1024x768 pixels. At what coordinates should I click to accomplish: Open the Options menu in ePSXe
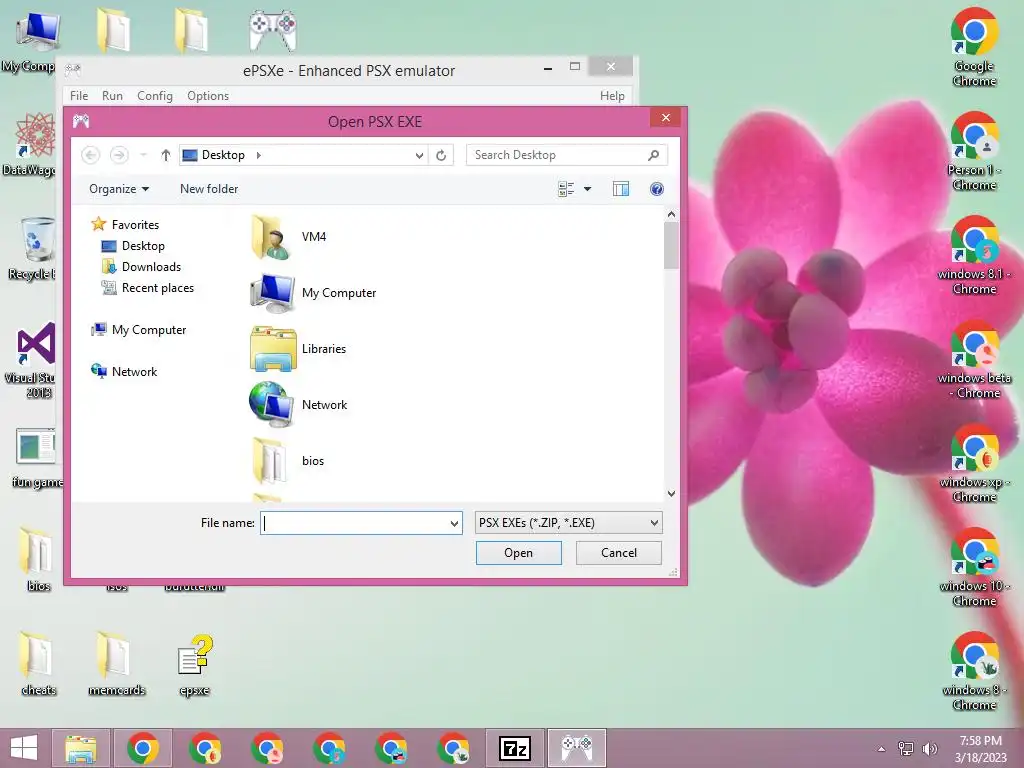[x=208, y=96]
